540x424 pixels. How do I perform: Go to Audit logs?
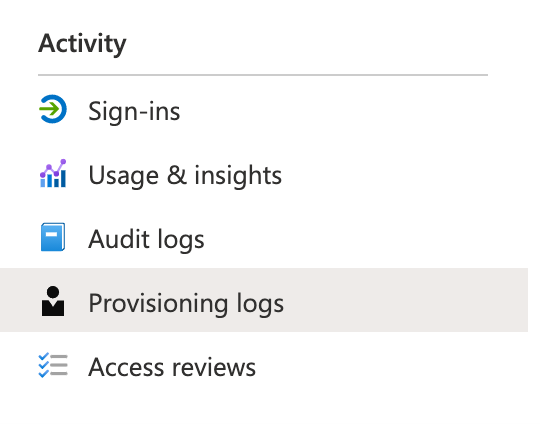264,237
